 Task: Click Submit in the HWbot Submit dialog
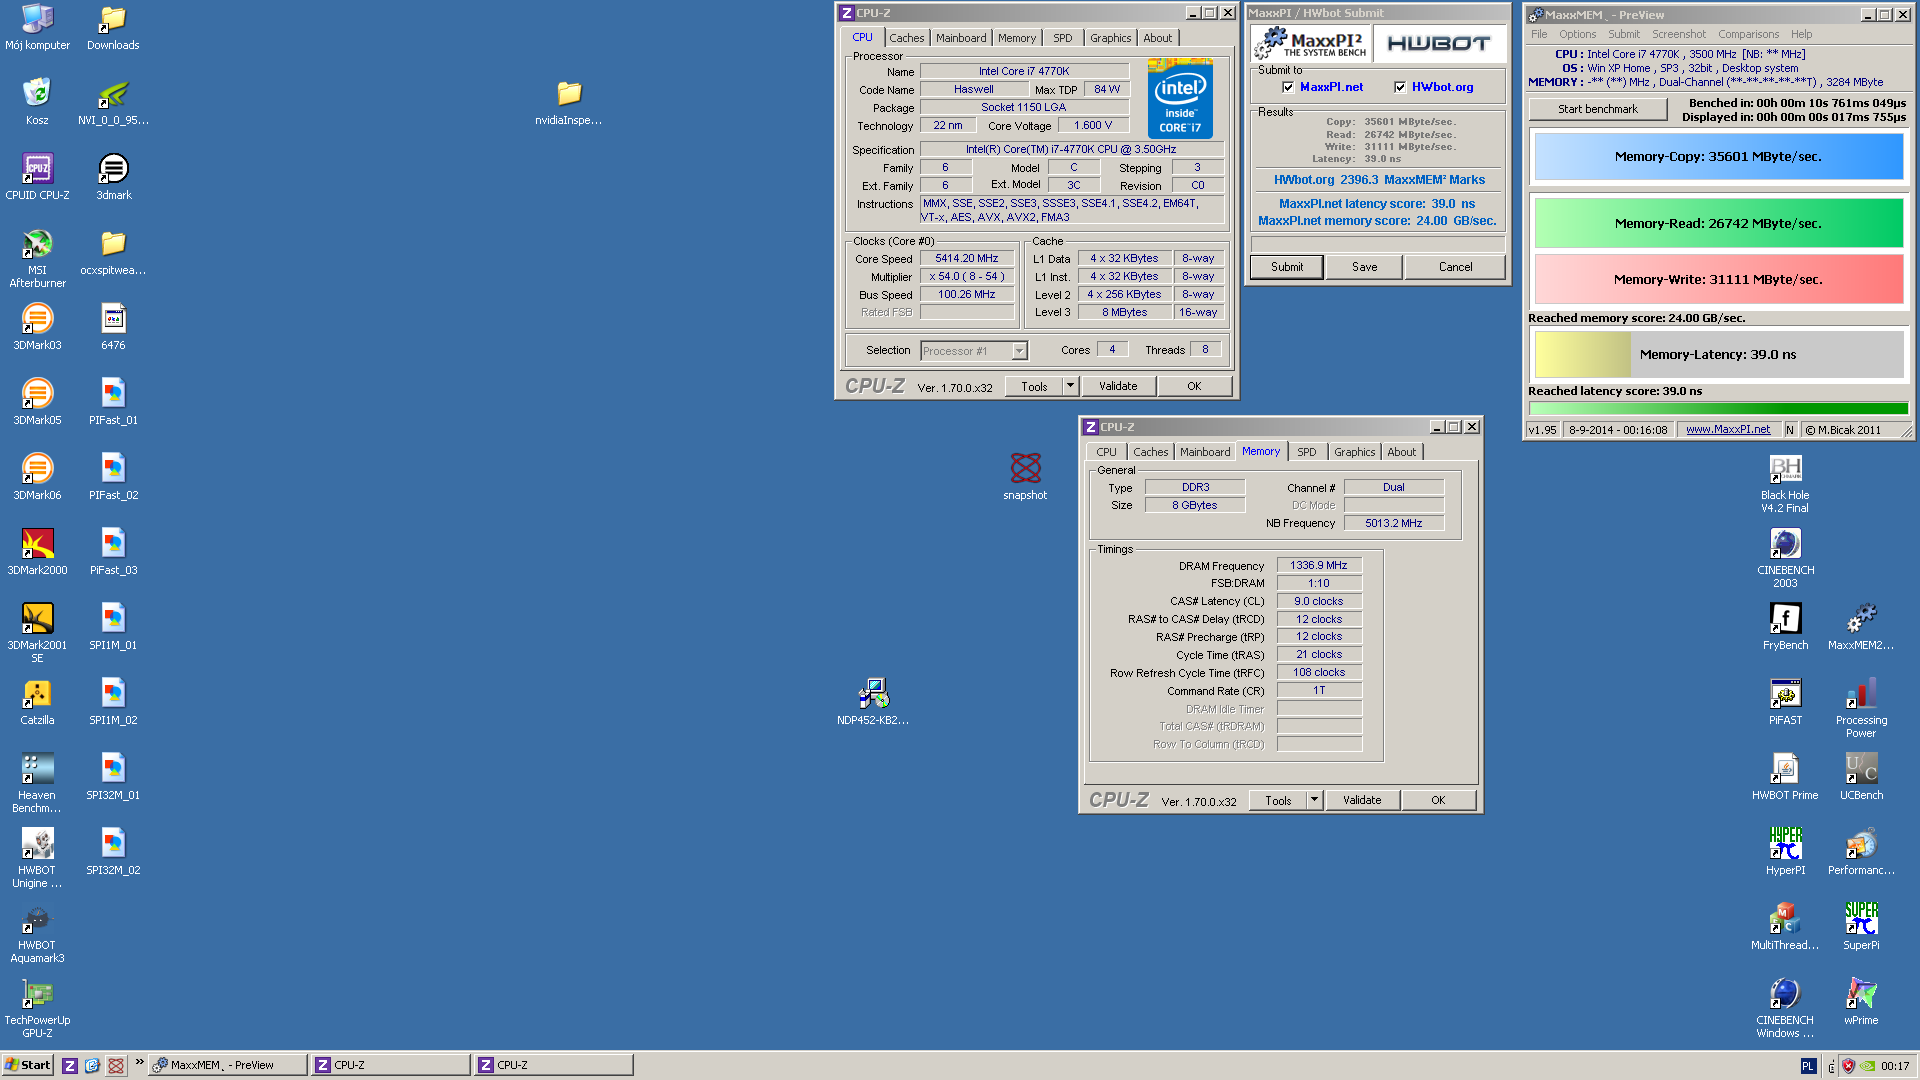1287,267
